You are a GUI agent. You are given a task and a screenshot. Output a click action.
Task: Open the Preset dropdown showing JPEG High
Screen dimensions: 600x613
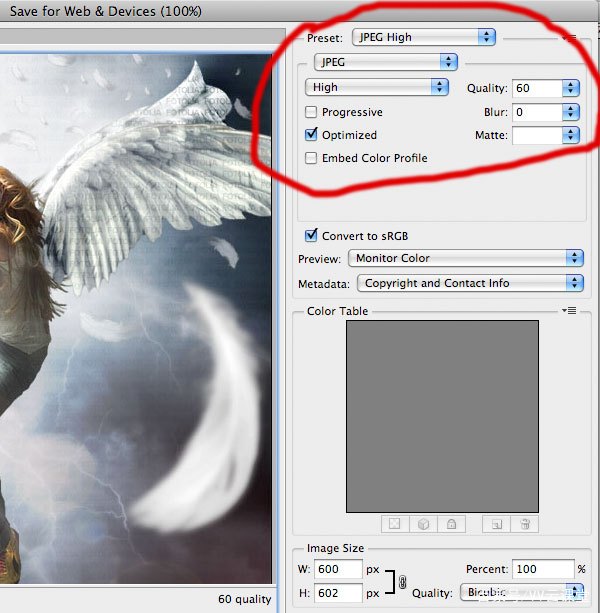(x=424, y=37)
